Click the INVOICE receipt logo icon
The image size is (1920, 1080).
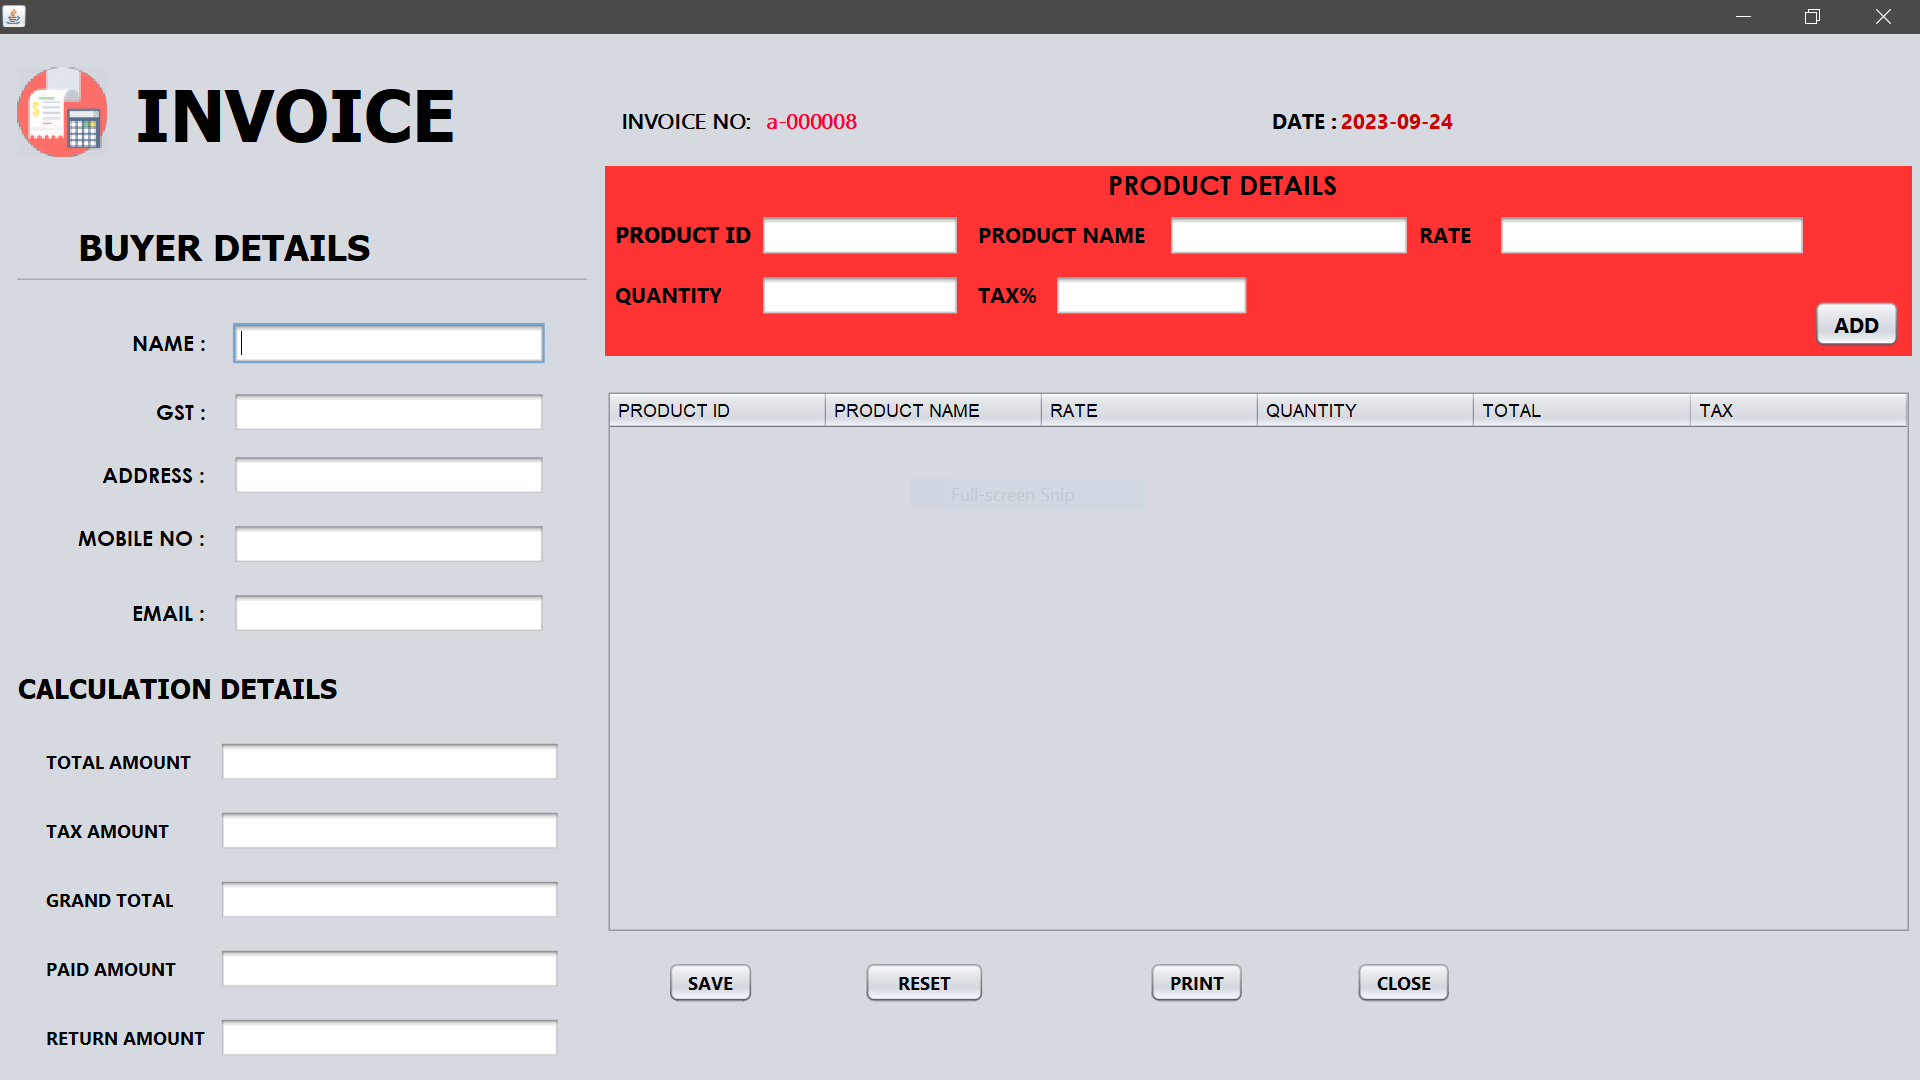62,111
